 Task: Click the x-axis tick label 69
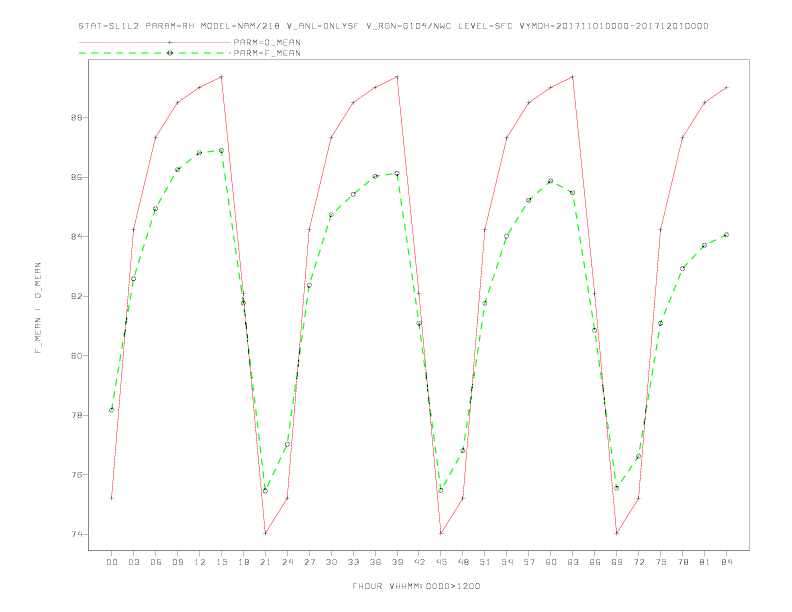617,562
